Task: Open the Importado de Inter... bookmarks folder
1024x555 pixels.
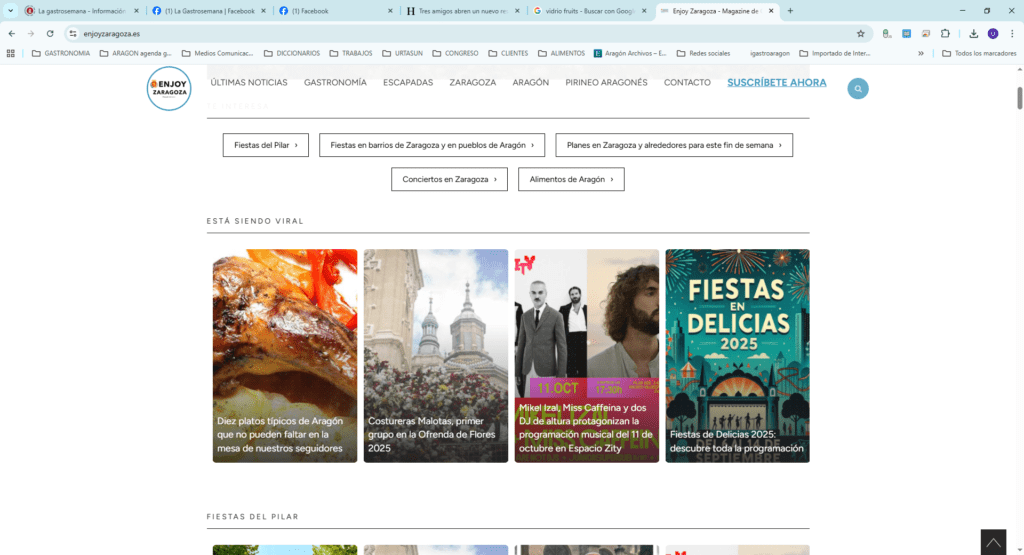Action: point(835,53)
